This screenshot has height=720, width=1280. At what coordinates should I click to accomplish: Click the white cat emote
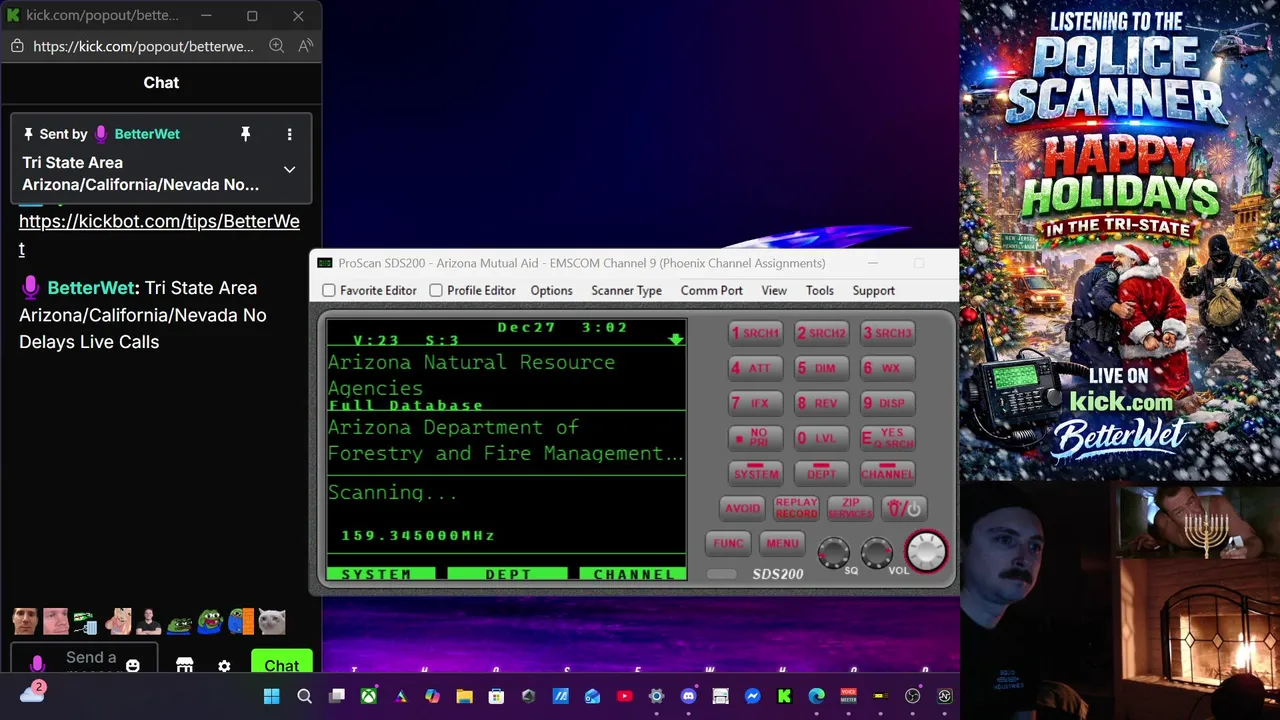(271, 622)
